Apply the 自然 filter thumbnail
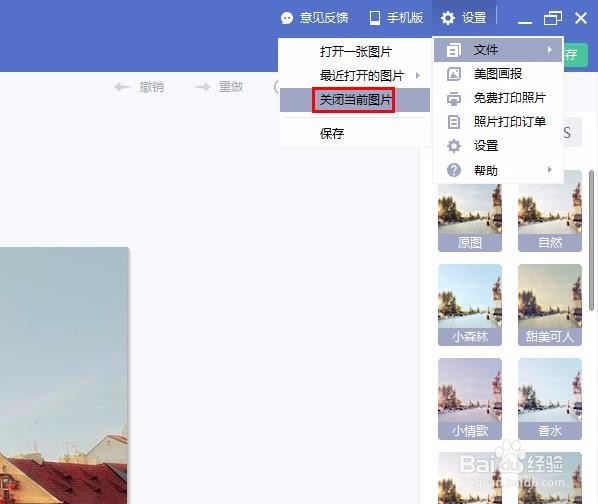This screenshot has width=598, height=504. tap(550, 211)
